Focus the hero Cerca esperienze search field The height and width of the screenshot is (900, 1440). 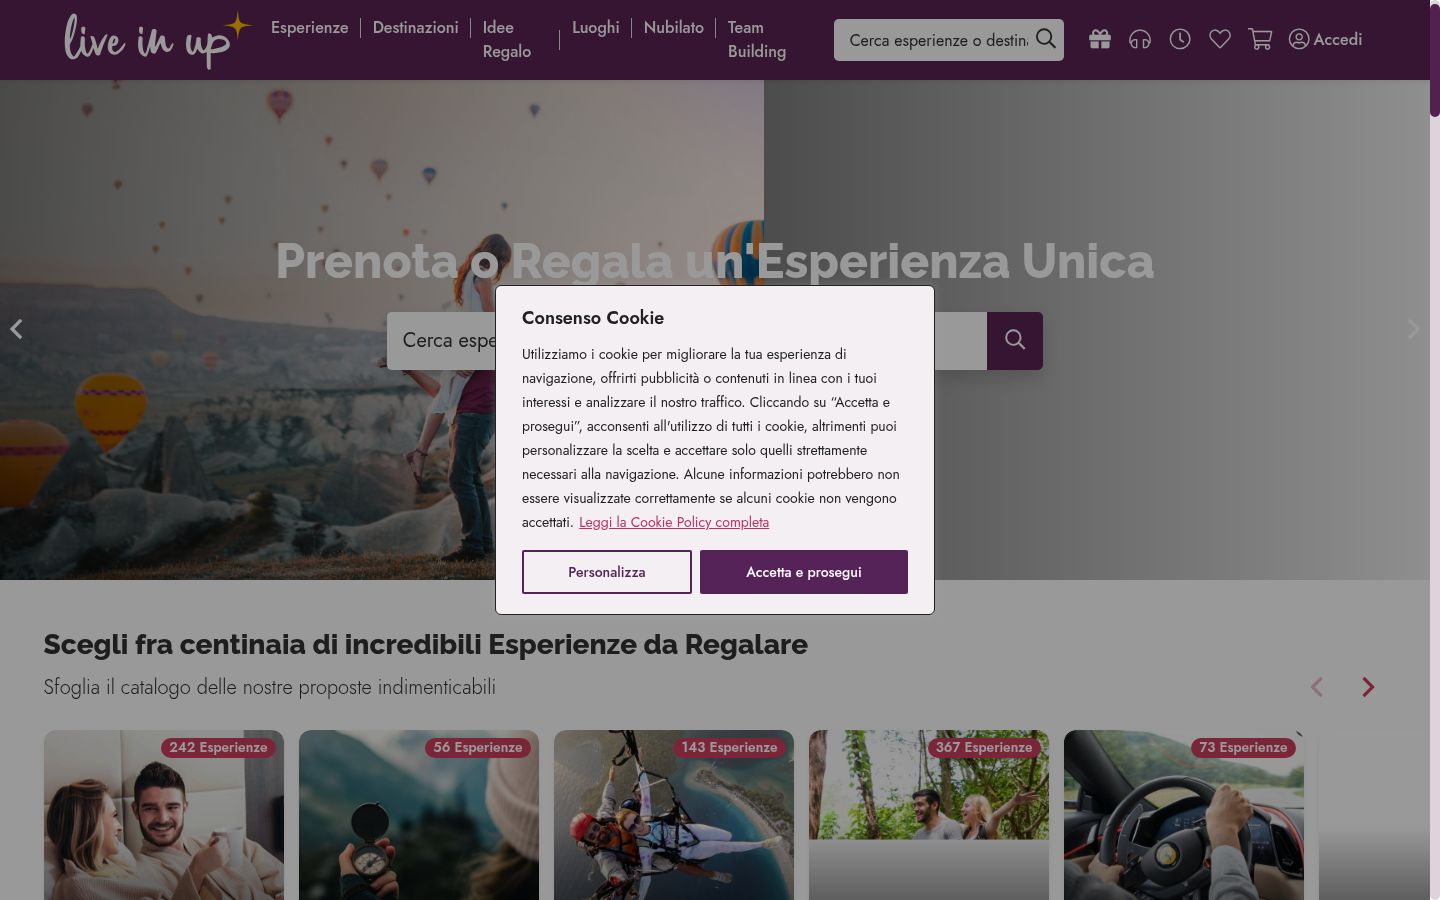[x=687, y=341]
